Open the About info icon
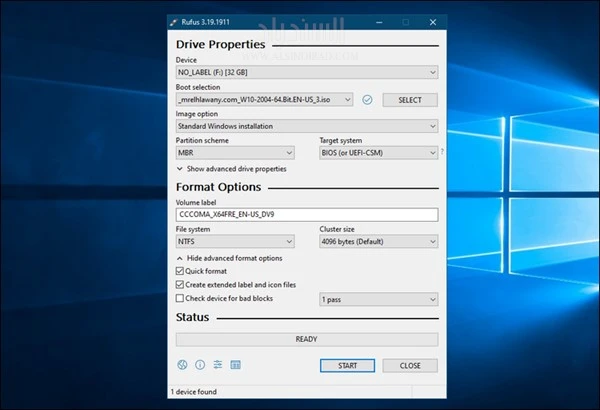Image resolution: width=600 pixels, height=410 pixels. [x=200, y=365]
